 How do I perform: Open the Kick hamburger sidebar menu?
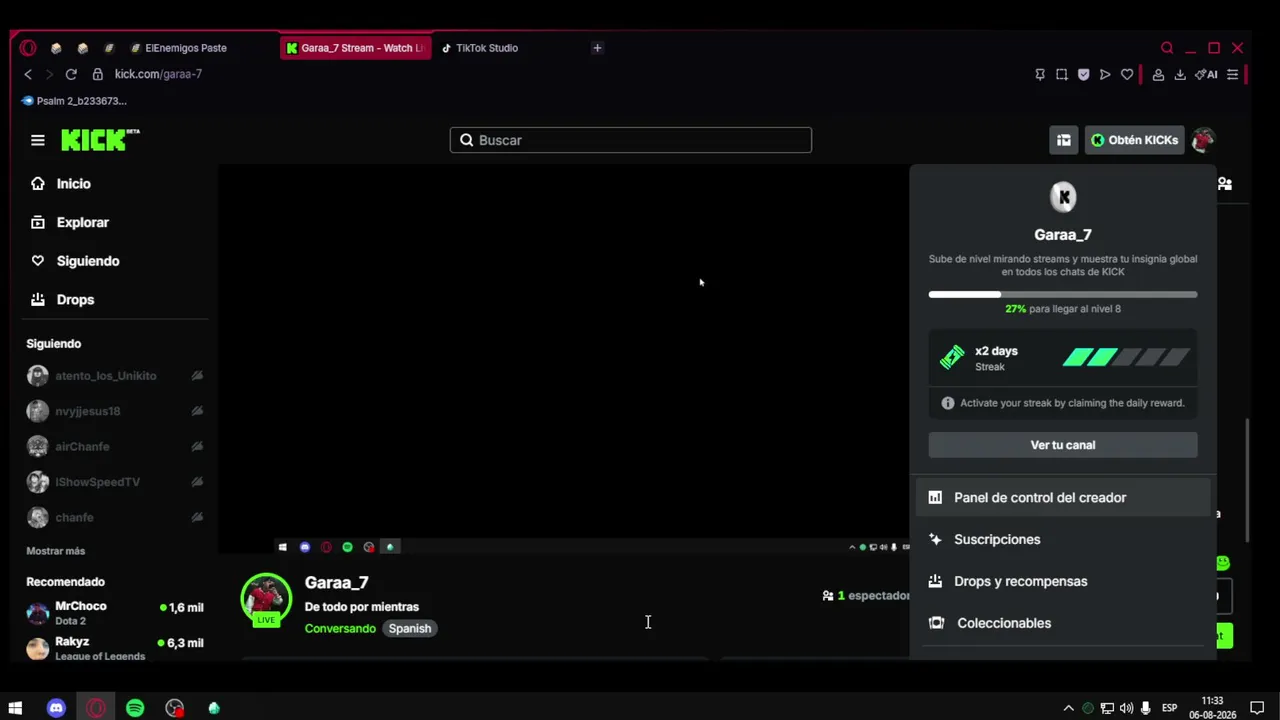tap(38, 140)
